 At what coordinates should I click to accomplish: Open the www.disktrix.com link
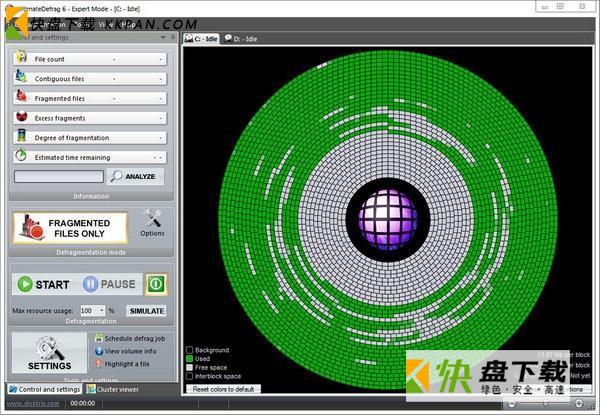point(33,403)
